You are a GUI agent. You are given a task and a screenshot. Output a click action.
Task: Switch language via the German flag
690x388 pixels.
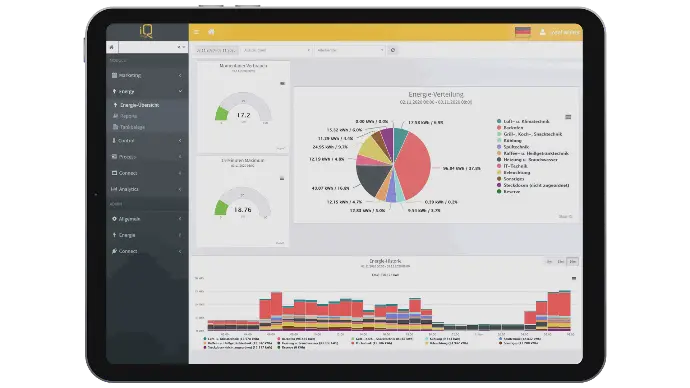(523, 32)
